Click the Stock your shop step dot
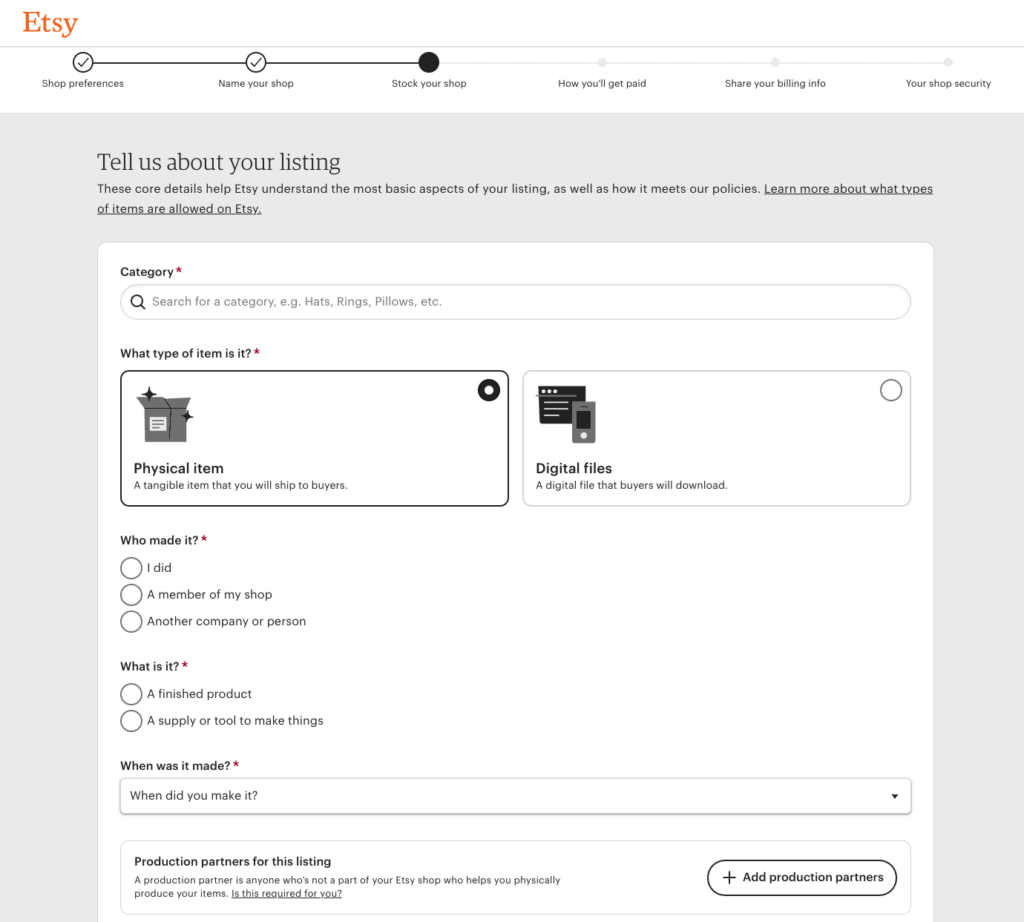 coord(429,62)
